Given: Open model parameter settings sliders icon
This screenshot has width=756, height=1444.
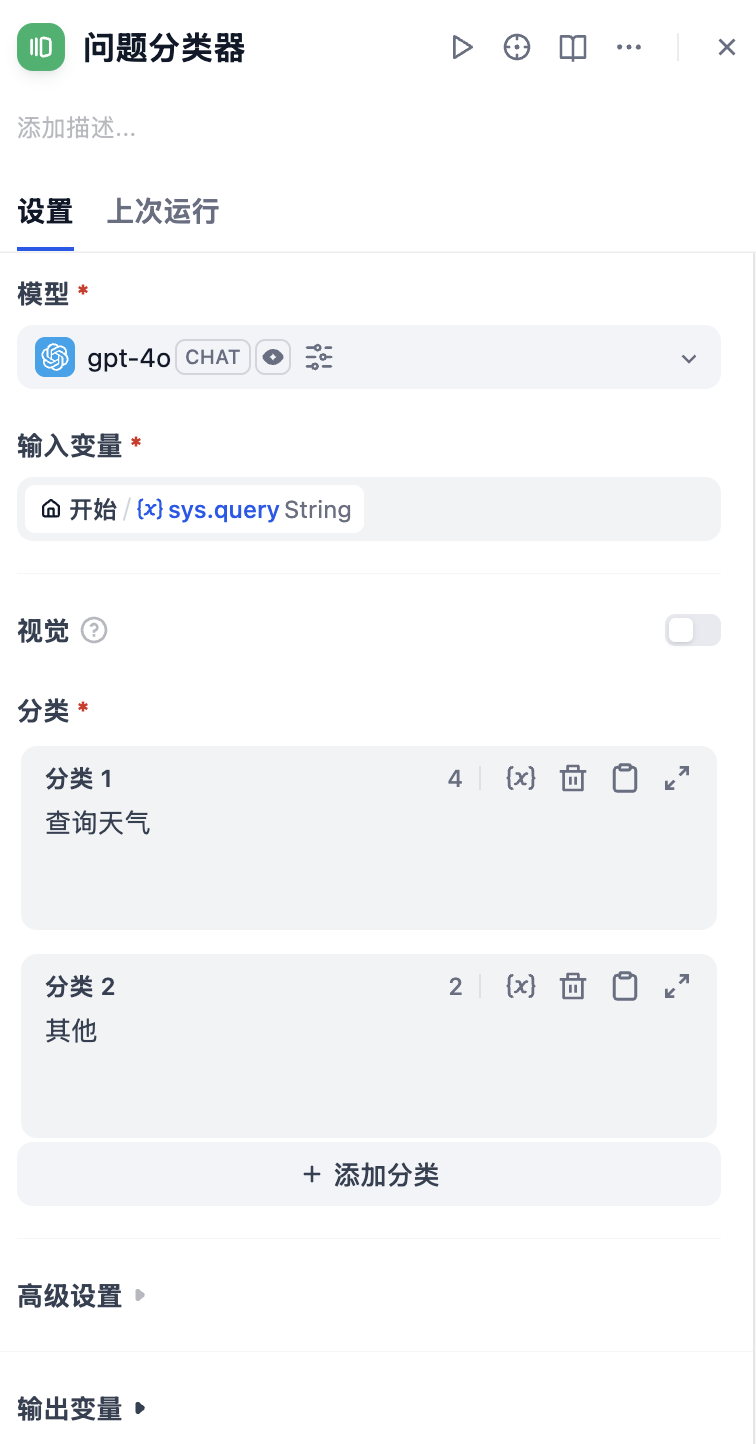Looking at the screenshot, I should point(319,357).
